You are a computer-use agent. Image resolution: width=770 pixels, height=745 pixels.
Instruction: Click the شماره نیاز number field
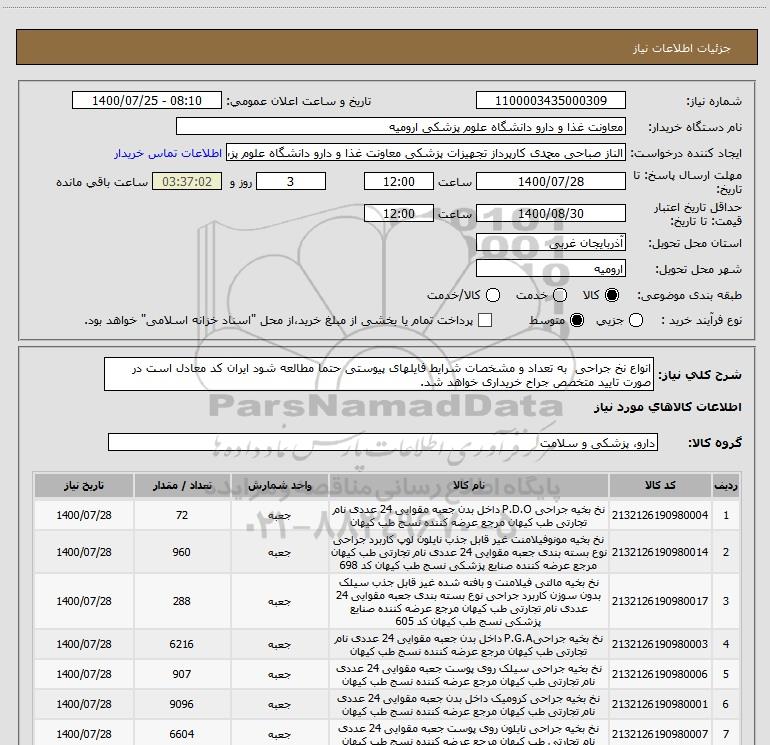tap(551, 101)
